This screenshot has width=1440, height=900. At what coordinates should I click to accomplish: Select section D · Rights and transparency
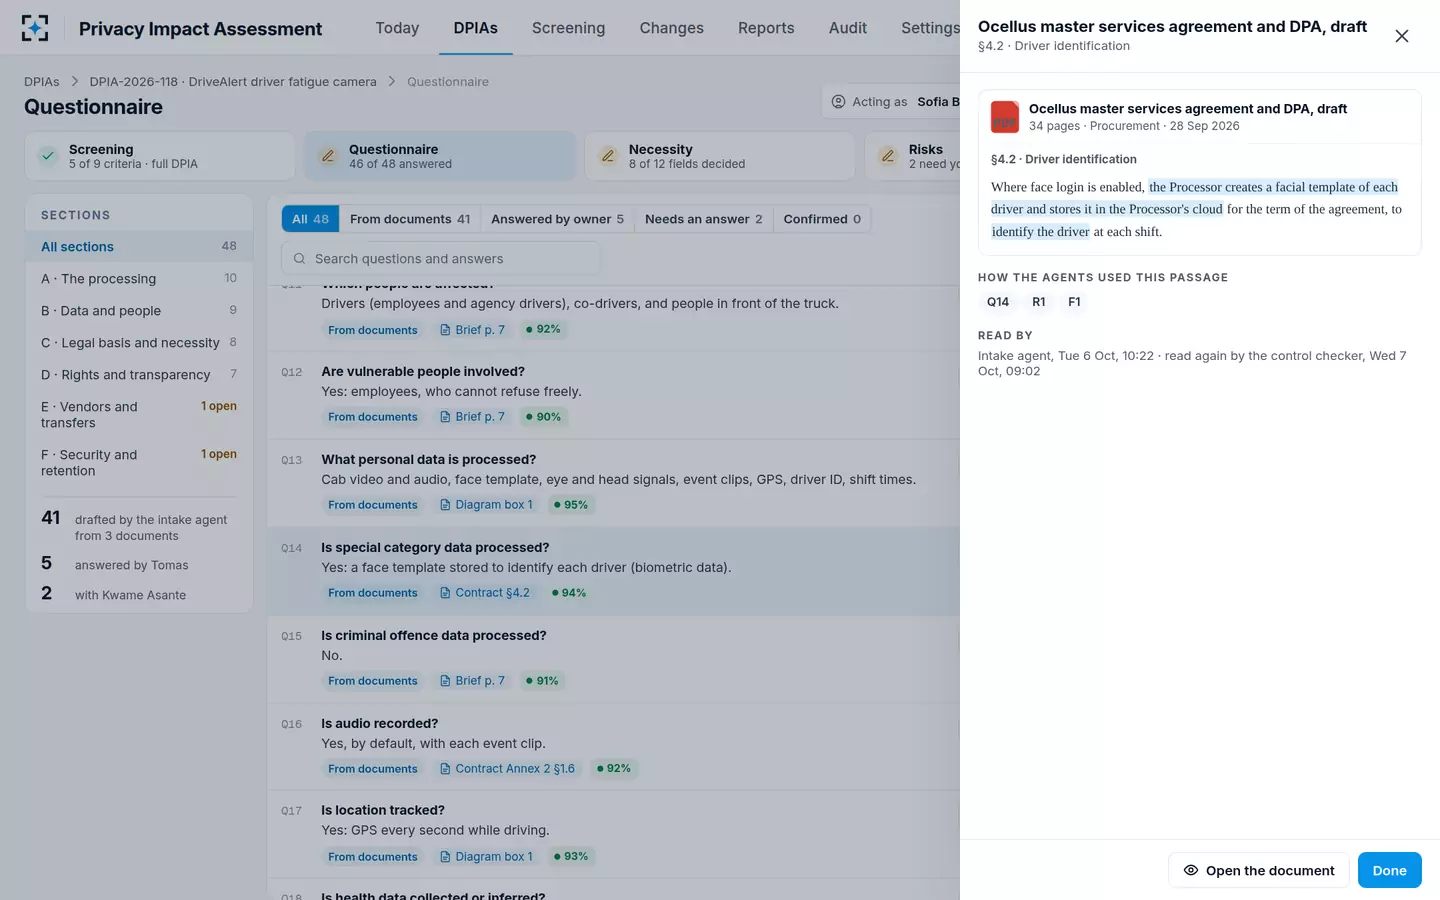(139, 375)
